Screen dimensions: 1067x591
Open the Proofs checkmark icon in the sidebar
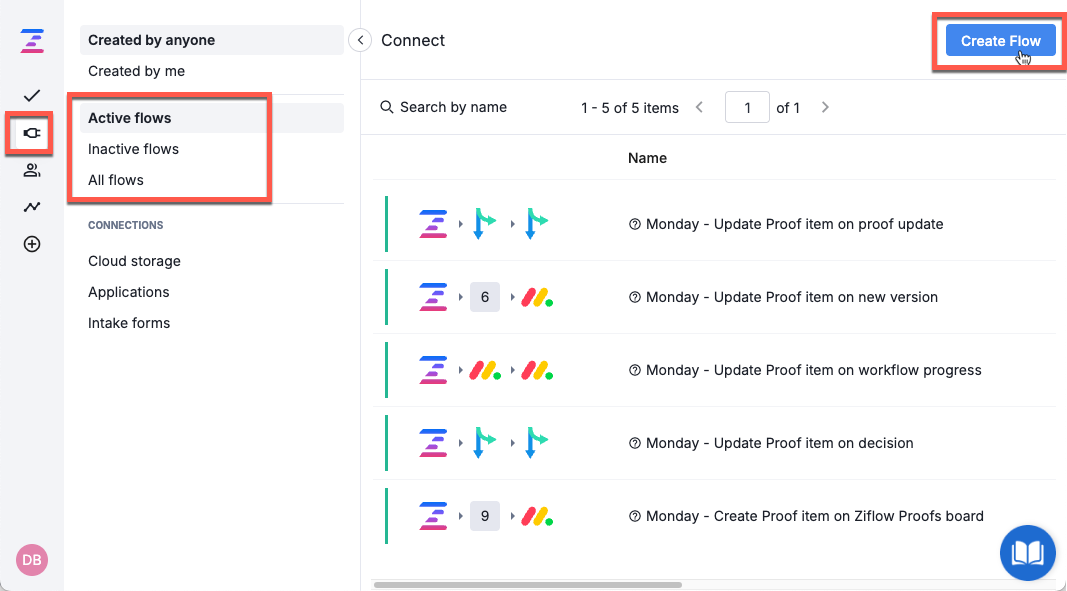[32, 95]
